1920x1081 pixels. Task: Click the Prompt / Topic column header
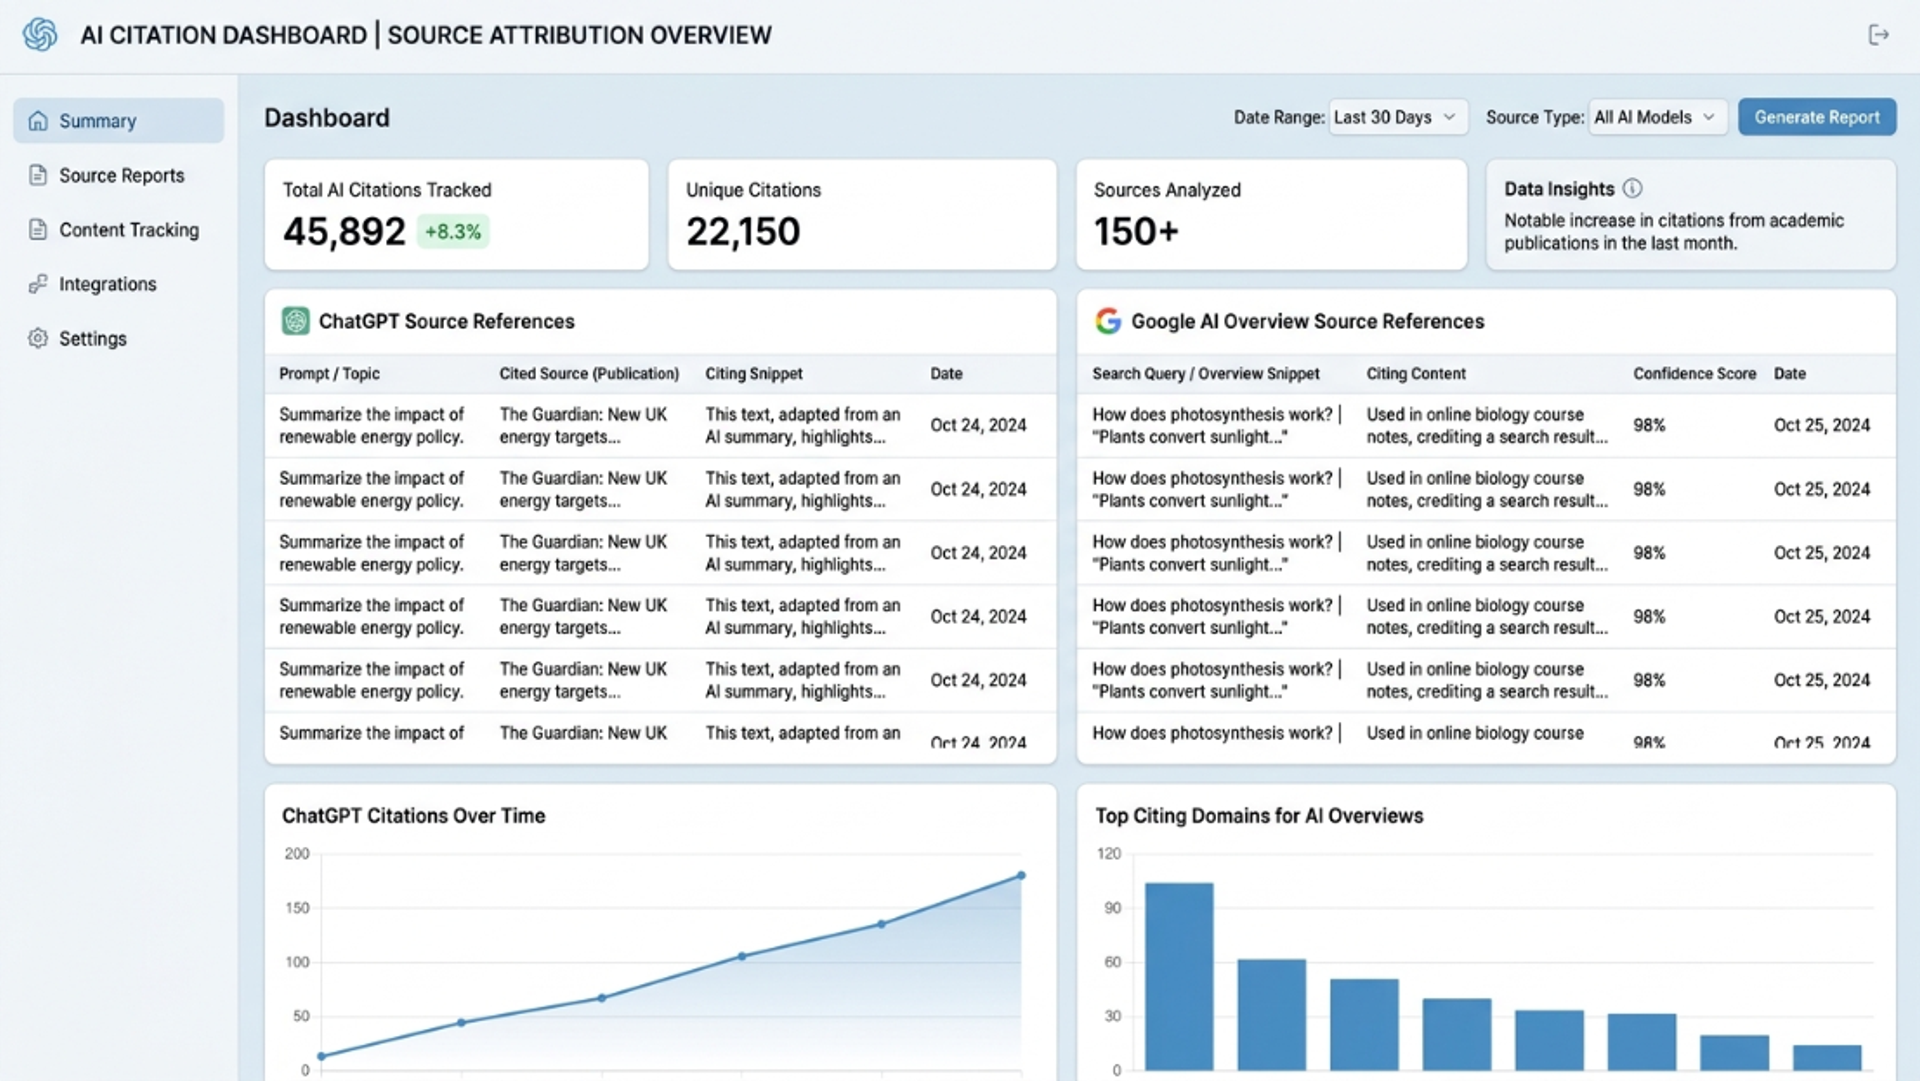[329, 373]
